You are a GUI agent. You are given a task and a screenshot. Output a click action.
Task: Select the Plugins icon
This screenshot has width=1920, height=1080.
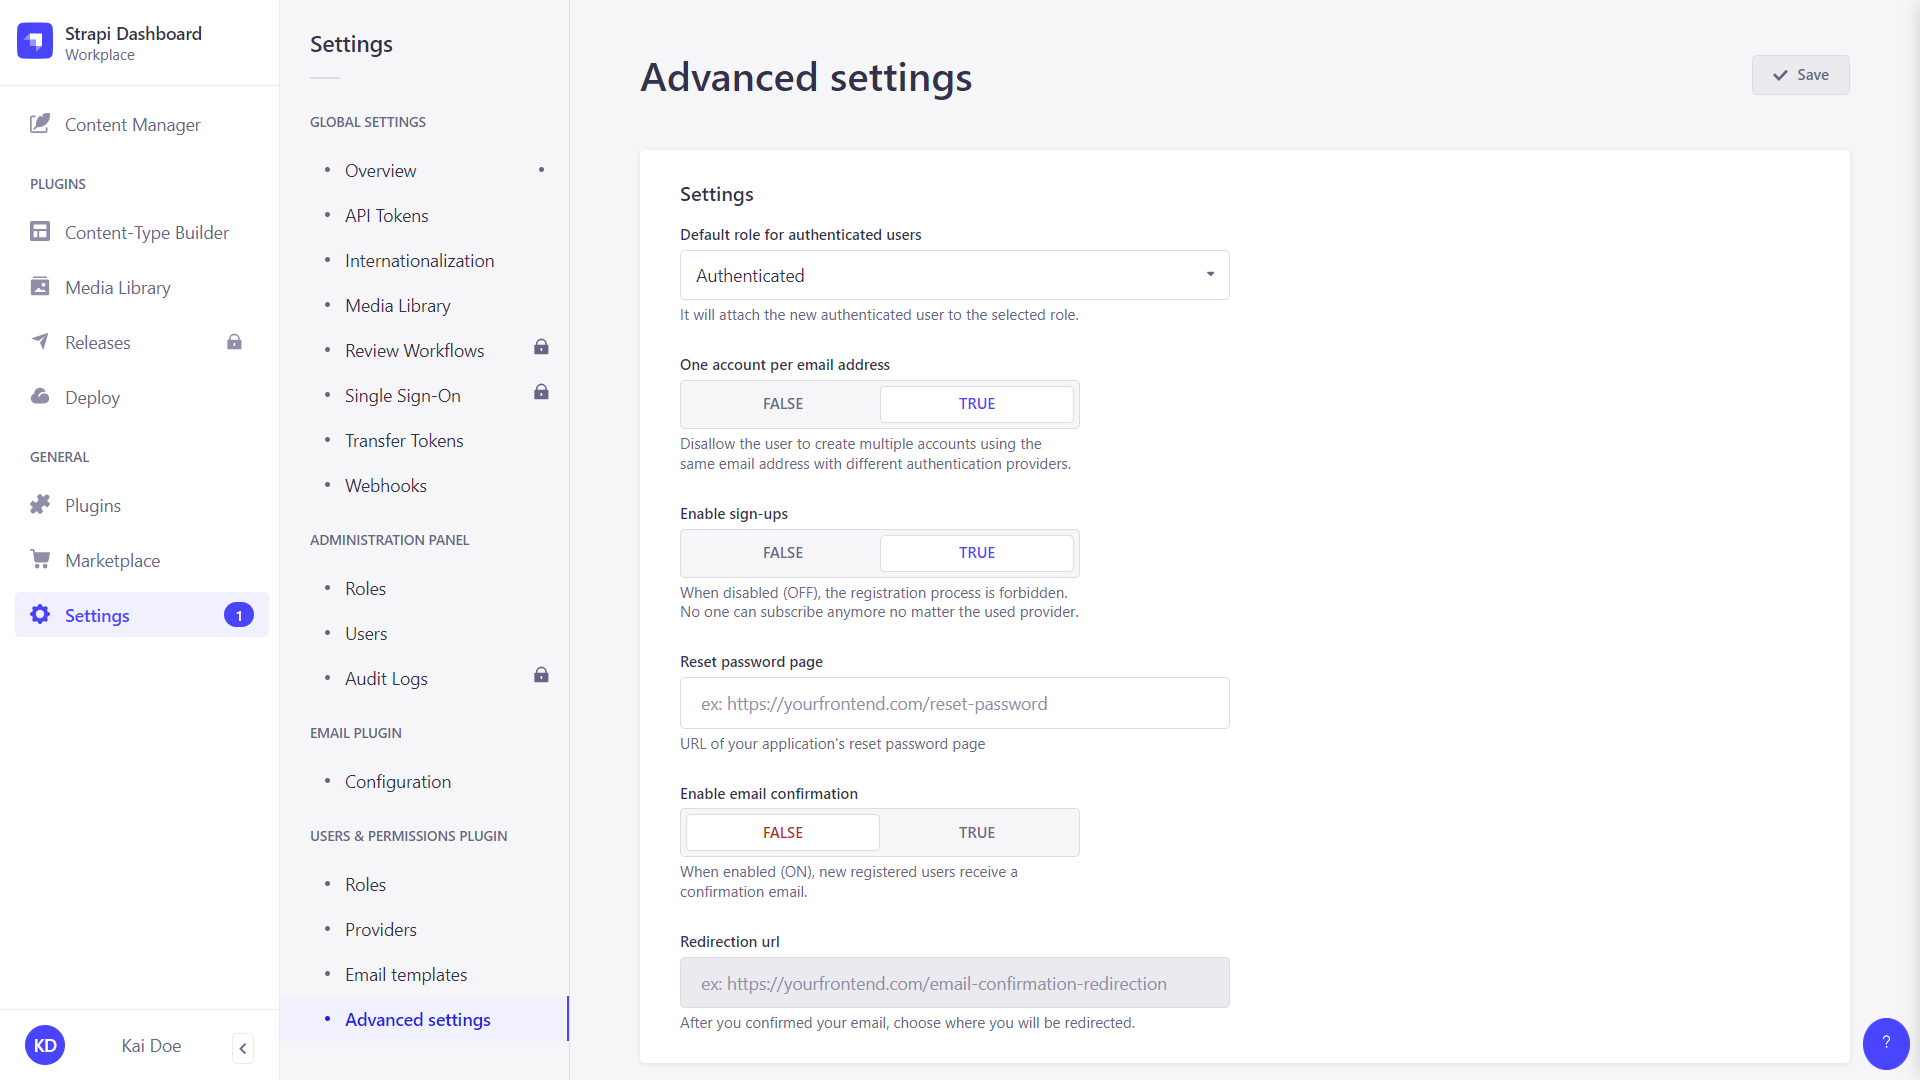point(40,505)
